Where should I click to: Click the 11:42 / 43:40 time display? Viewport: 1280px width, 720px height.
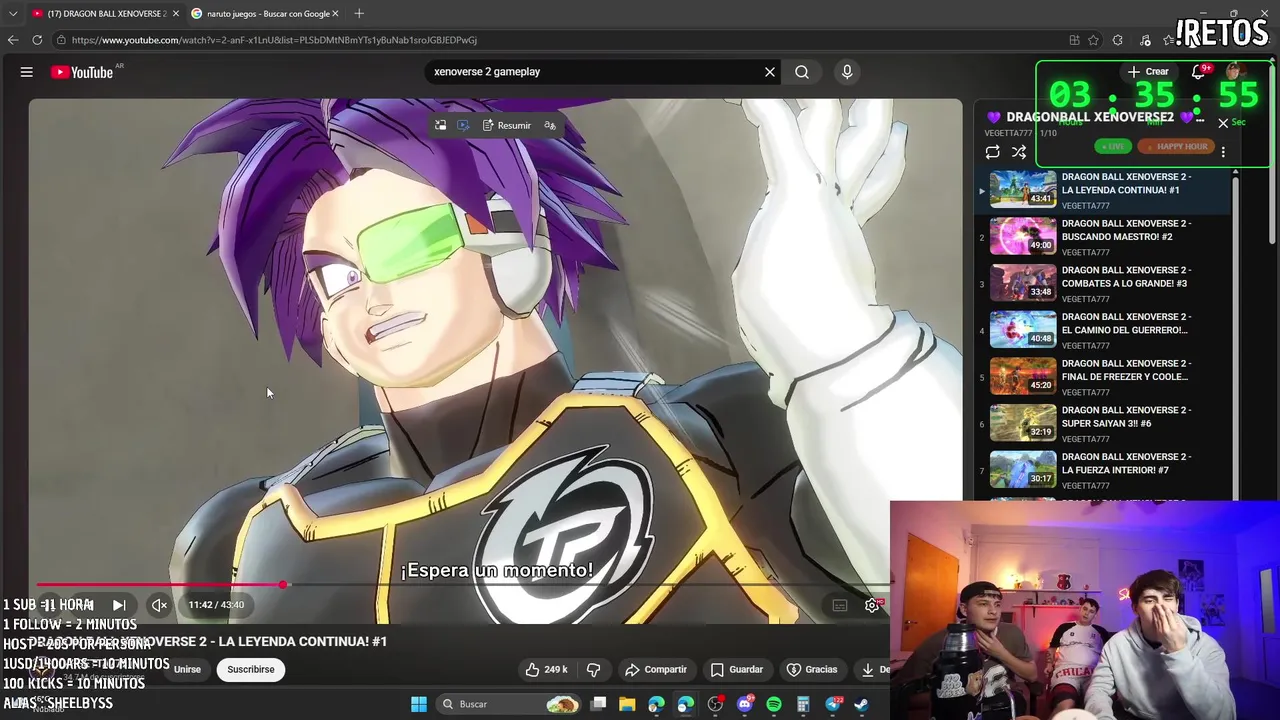pyautogui.click(x=216, y=605)
